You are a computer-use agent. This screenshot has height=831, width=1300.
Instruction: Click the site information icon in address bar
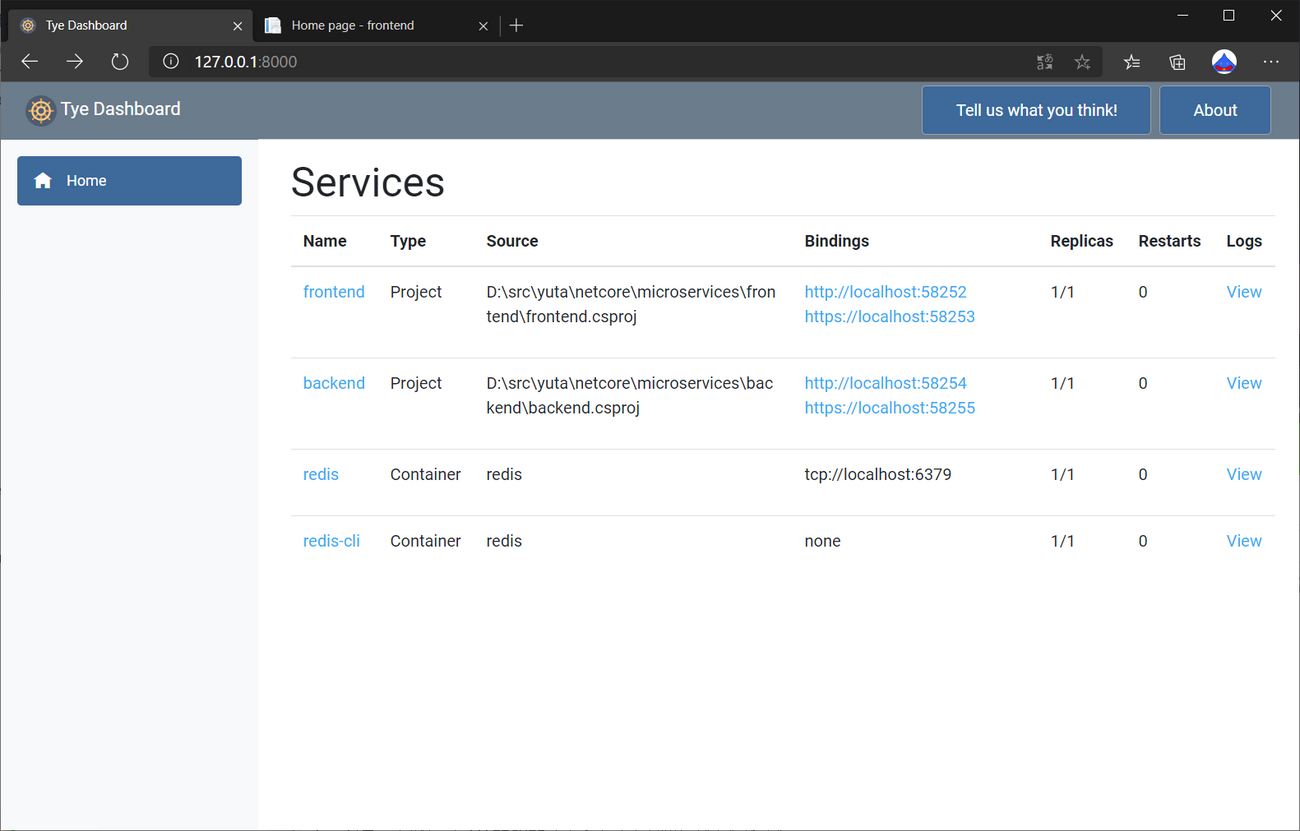(x=171, y=62)
